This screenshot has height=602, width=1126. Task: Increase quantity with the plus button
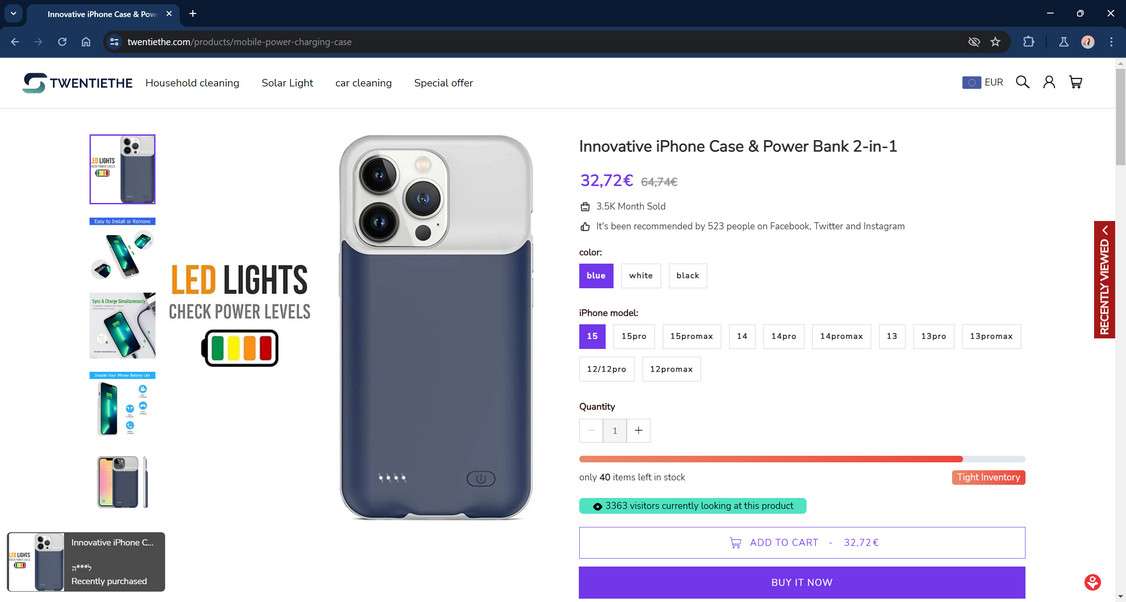(x=638, y=431)
